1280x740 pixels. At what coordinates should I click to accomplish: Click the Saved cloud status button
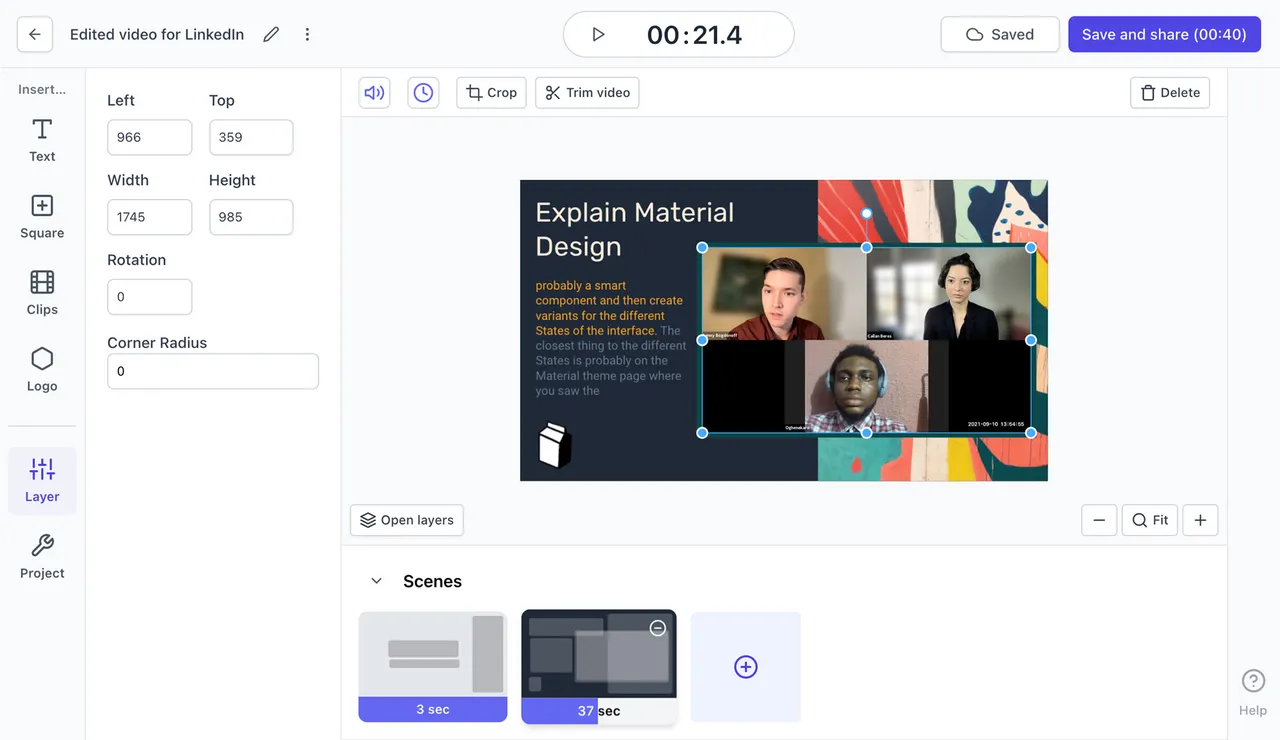1000,34
